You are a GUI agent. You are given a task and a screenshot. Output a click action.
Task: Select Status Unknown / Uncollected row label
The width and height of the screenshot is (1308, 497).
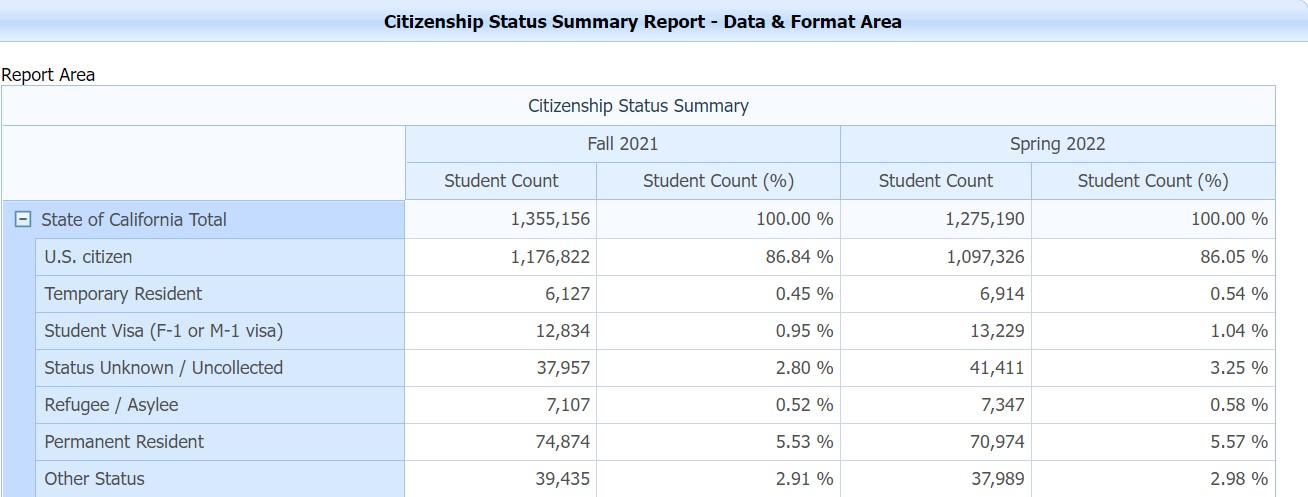click(220, 368)
